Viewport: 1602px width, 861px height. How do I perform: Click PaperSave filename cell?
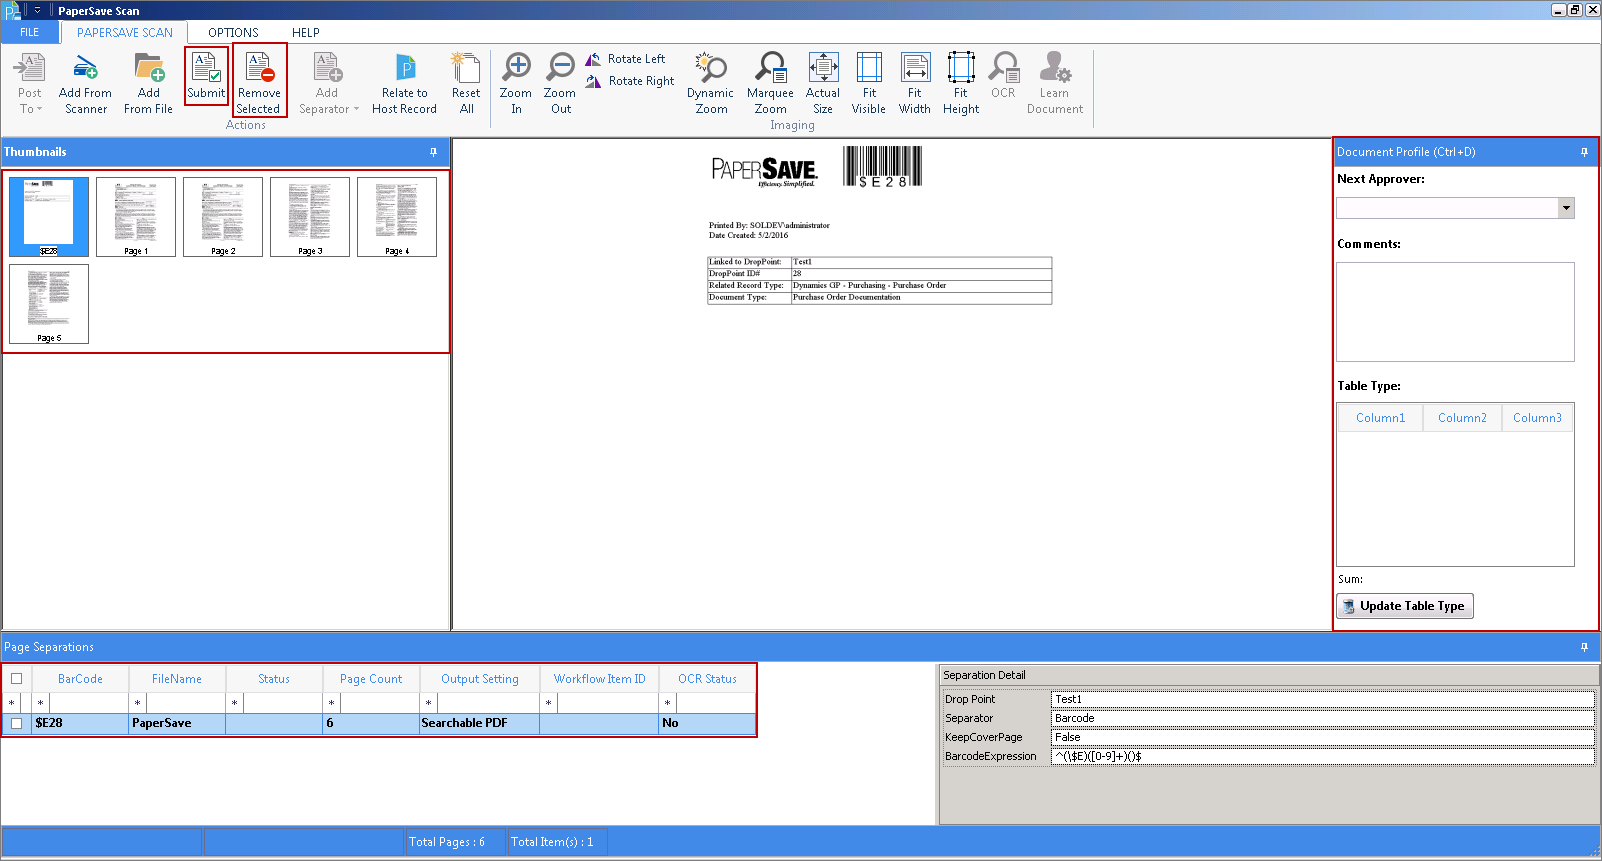coord(177,723)
